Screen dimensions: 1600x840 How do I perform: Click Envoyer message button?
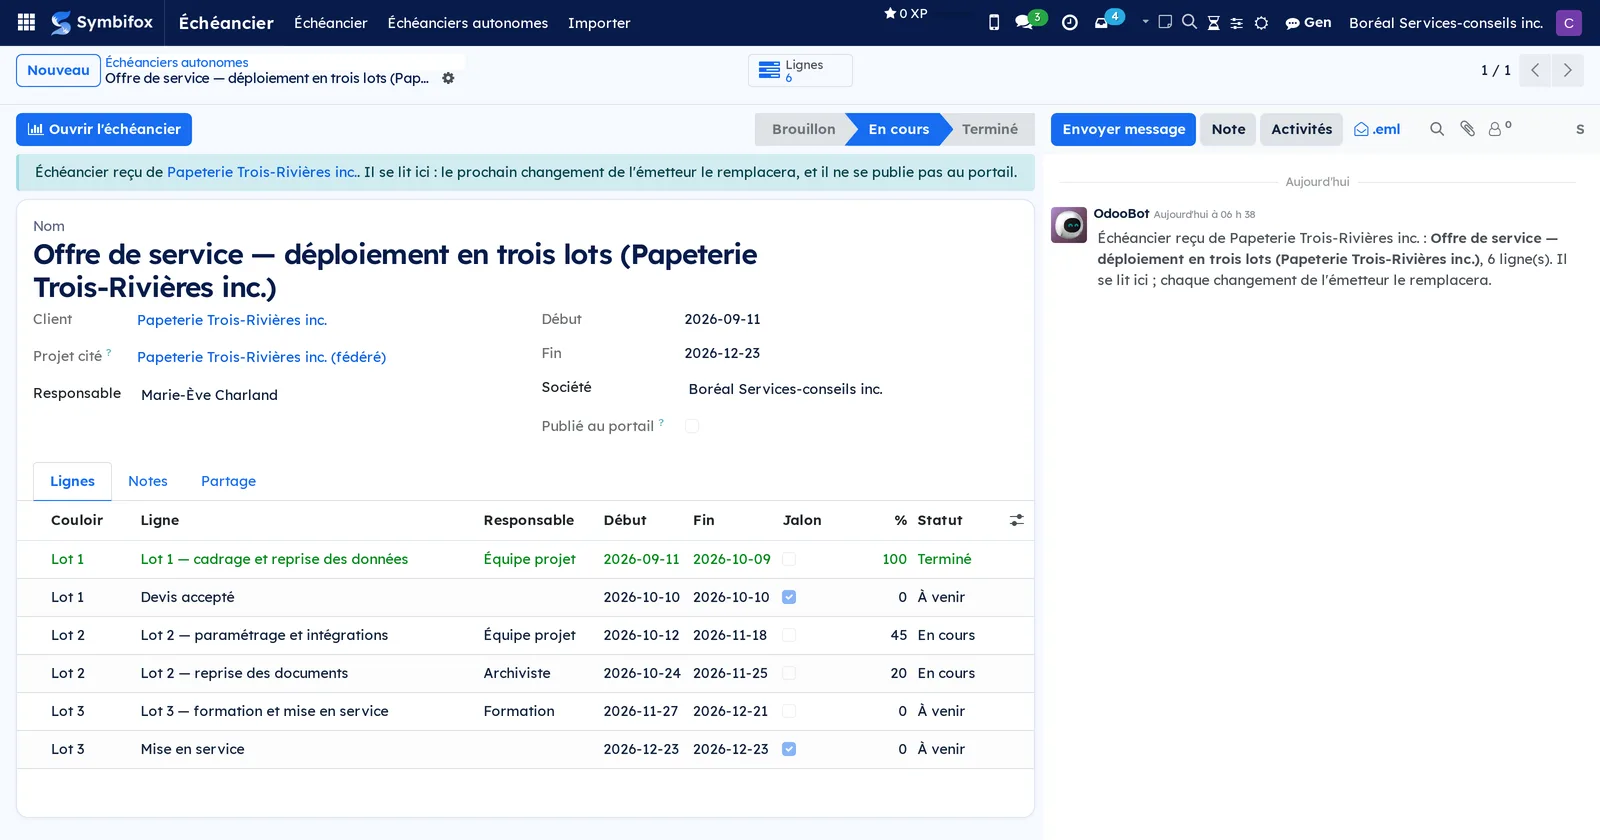point(1123,129)
